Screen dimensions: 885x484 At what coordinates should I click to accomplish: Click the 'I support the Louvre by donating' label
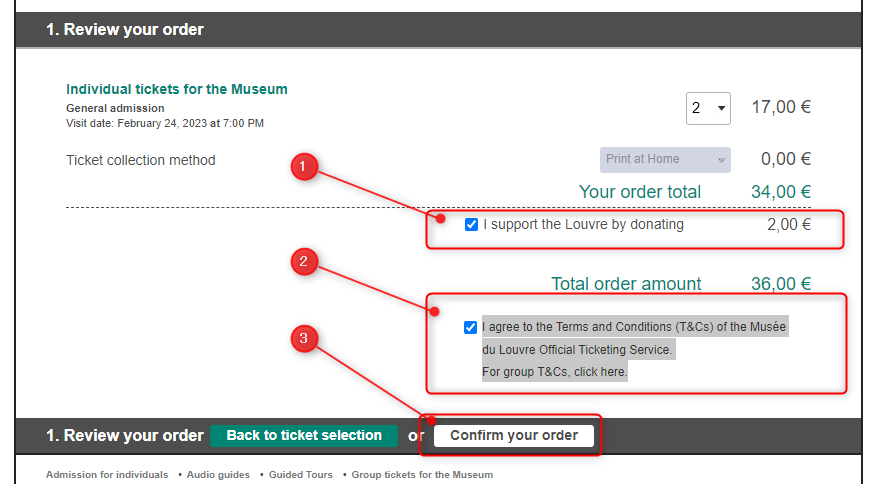click(583, 225)
